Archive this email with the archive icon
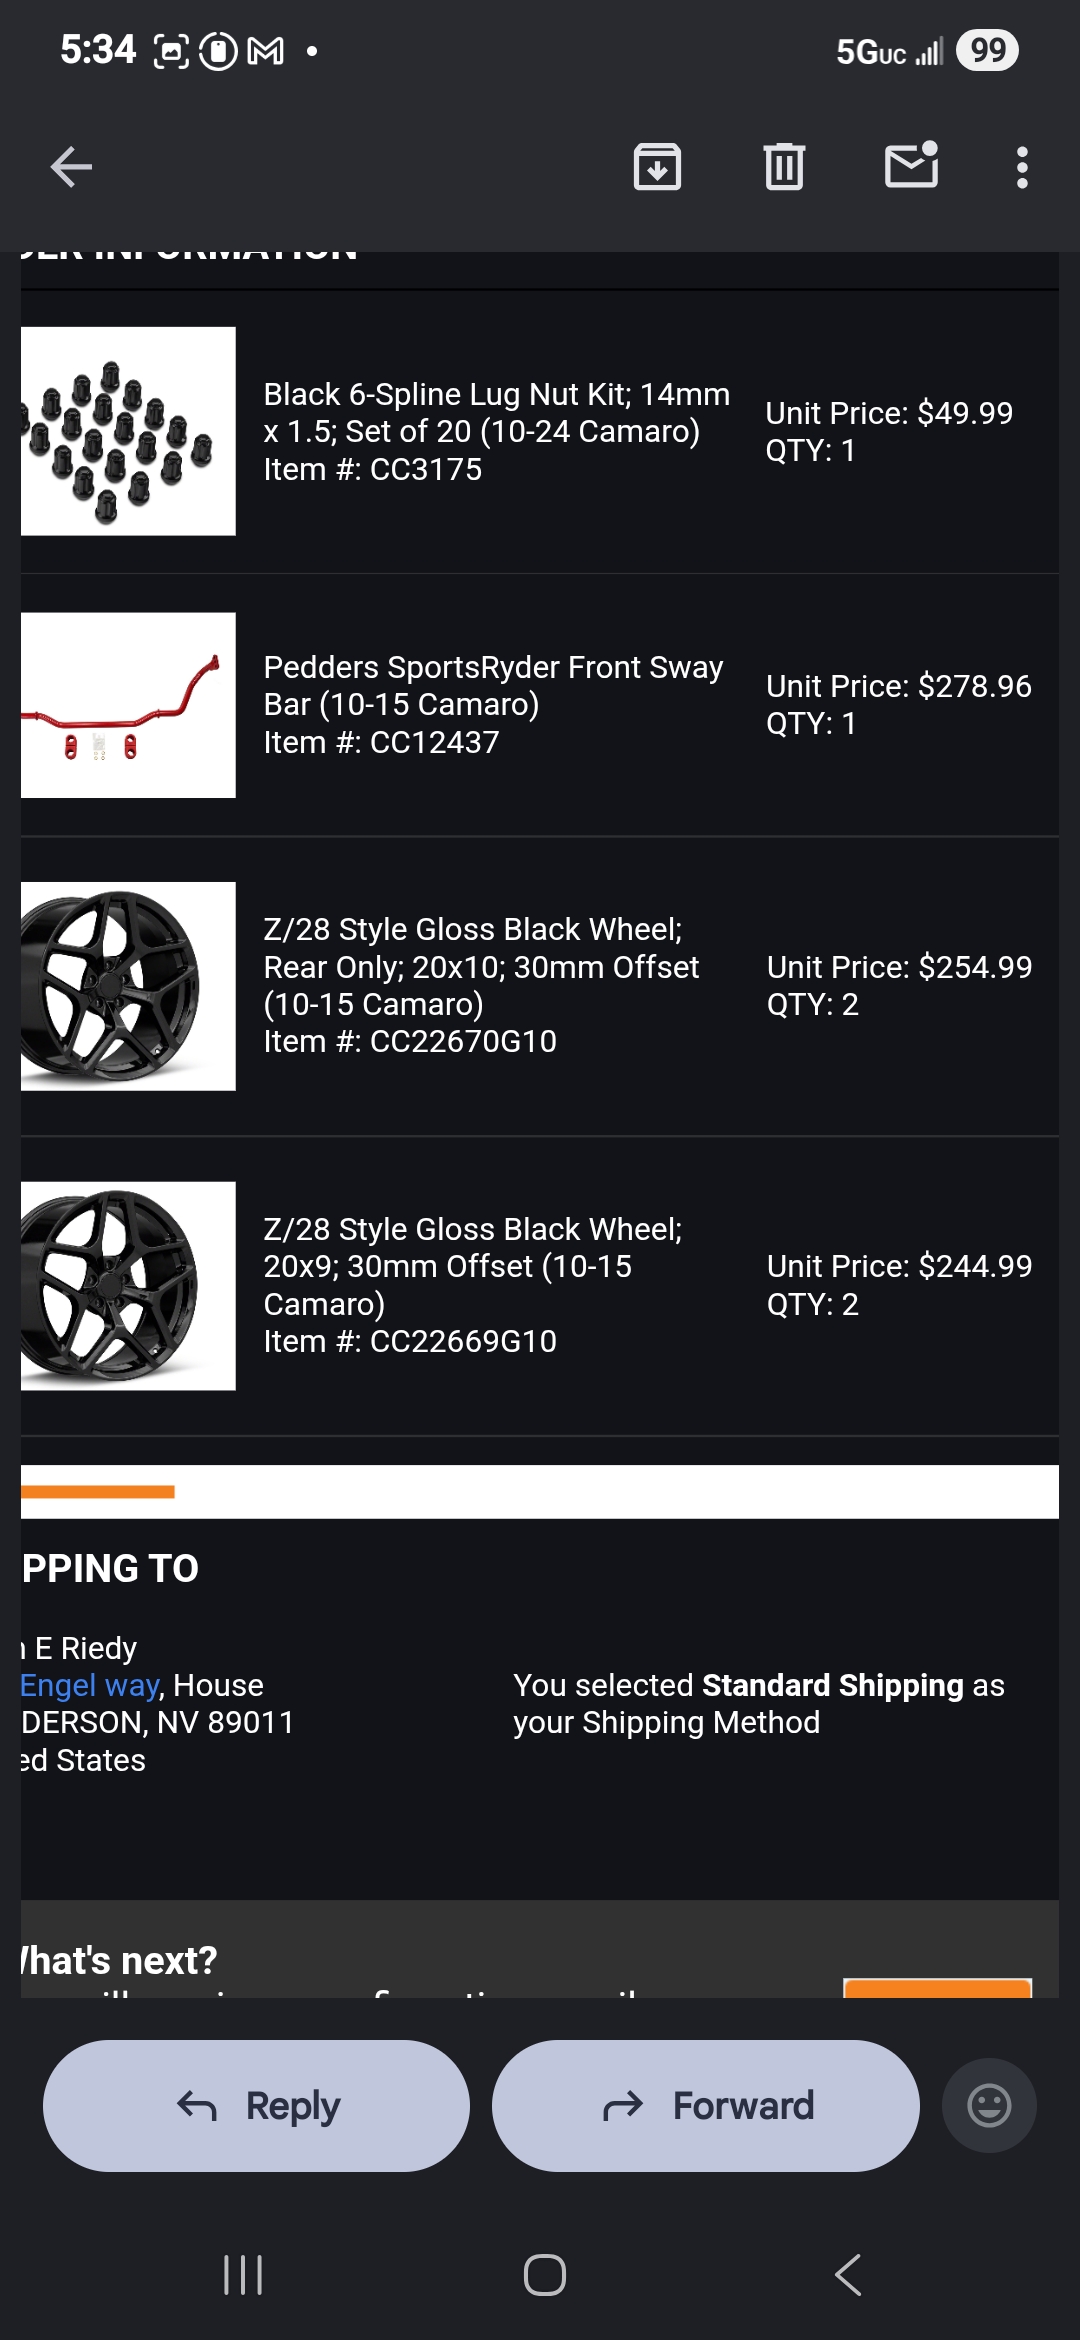Image resolution: width=1080 pixels, height=2340 pixels. click(x=657, y=167)
